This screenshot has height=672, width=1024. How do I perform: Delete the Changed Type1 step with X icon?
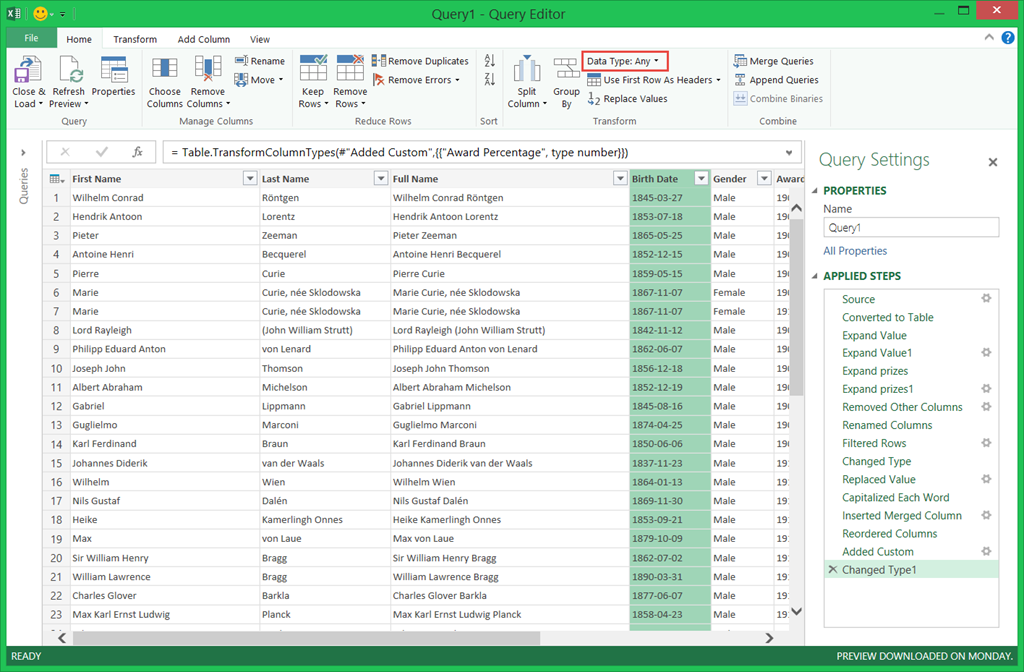(832, 570)
